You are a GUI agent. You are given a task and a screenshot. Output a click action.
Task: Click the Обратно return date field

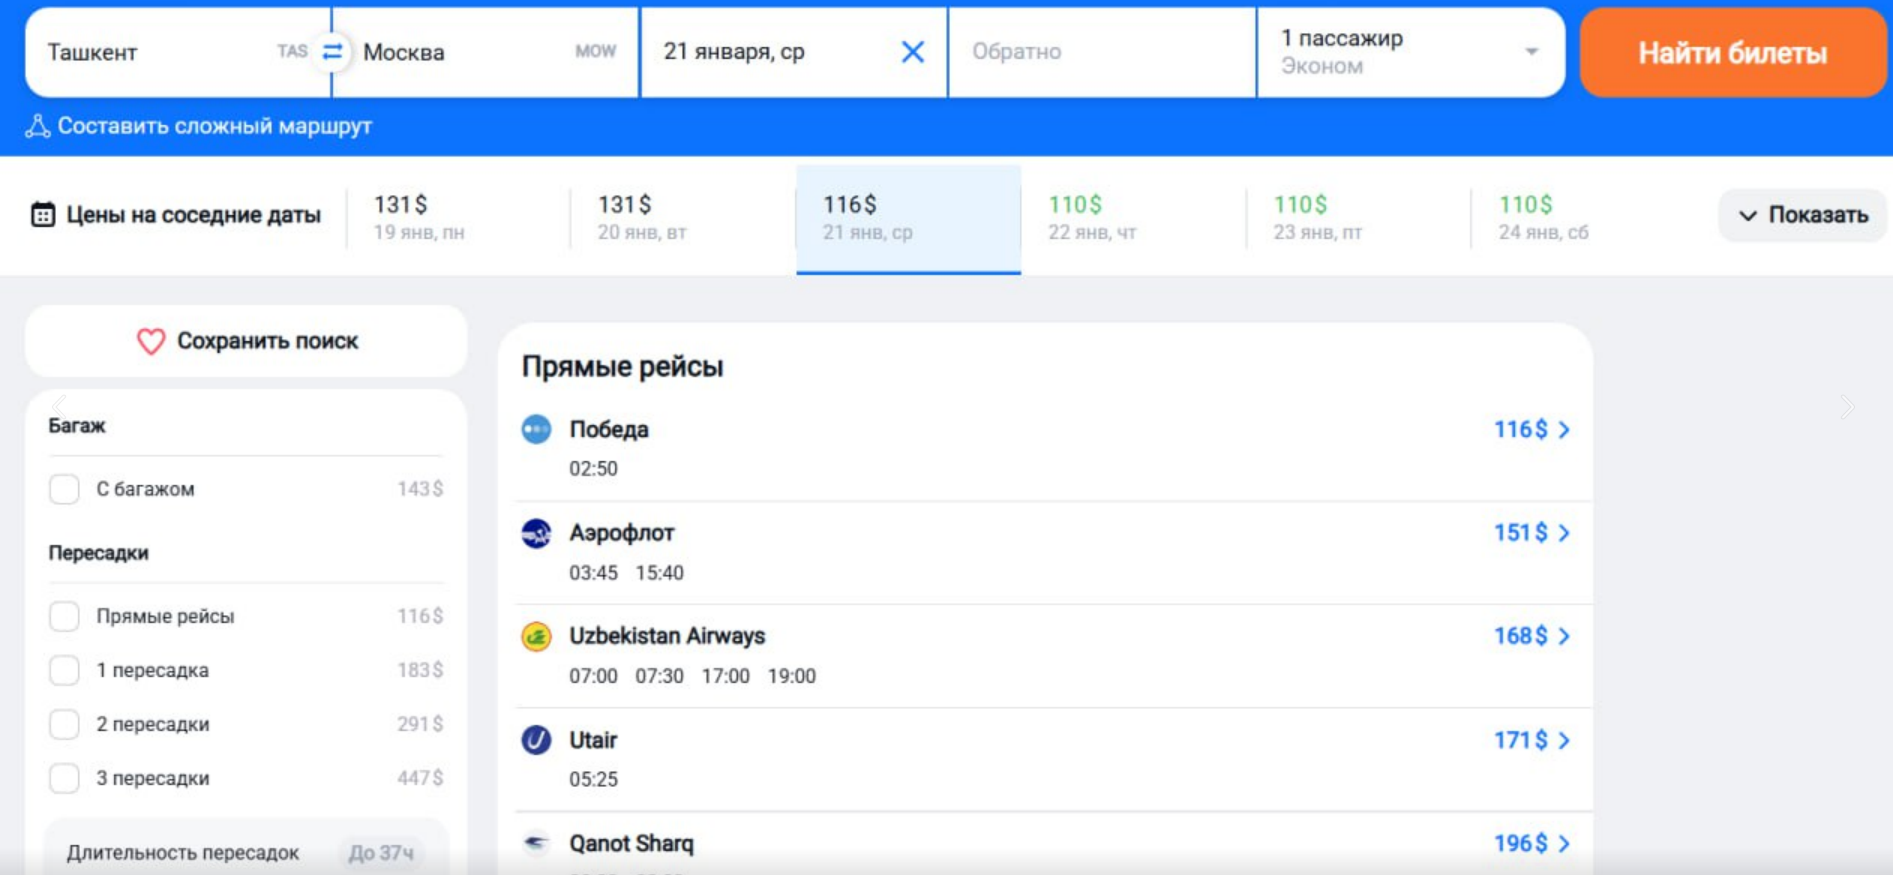tap(1101, 52)
